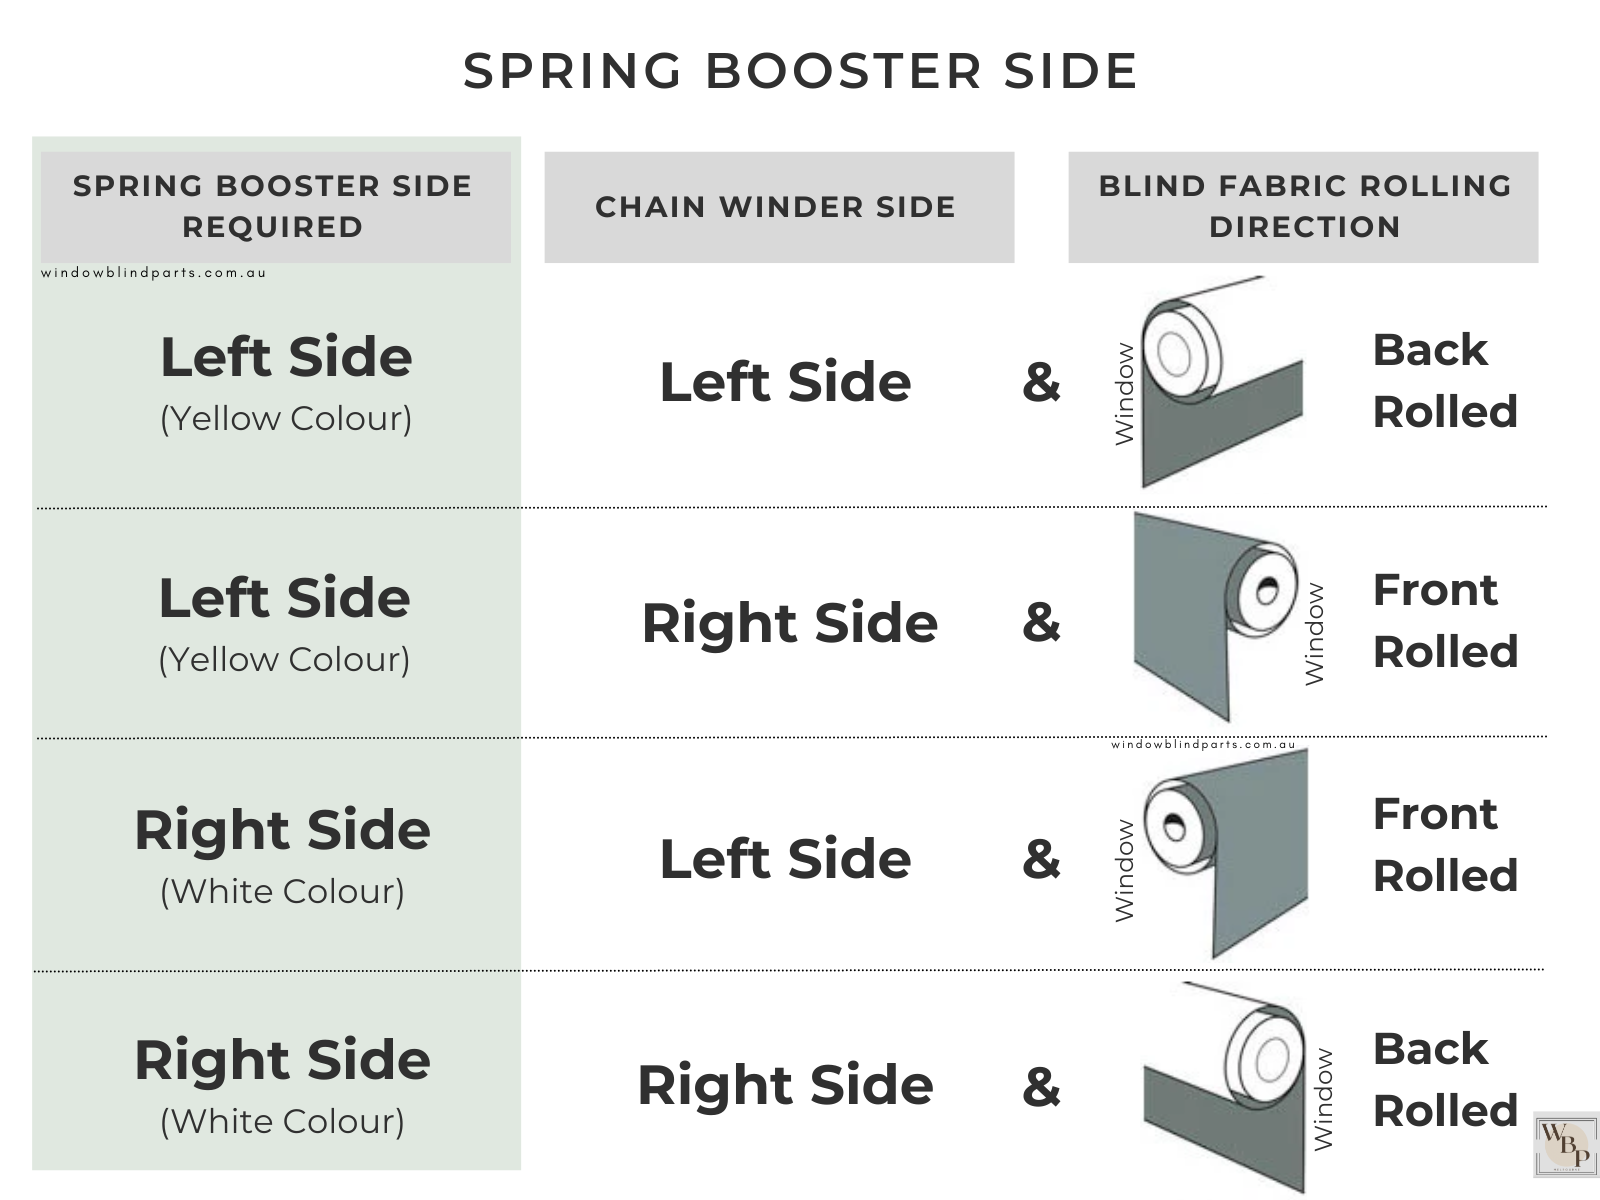Click the ampersand next to the second row's Right Side
1600x1200 pixels.
click(x=1041, y=622)
